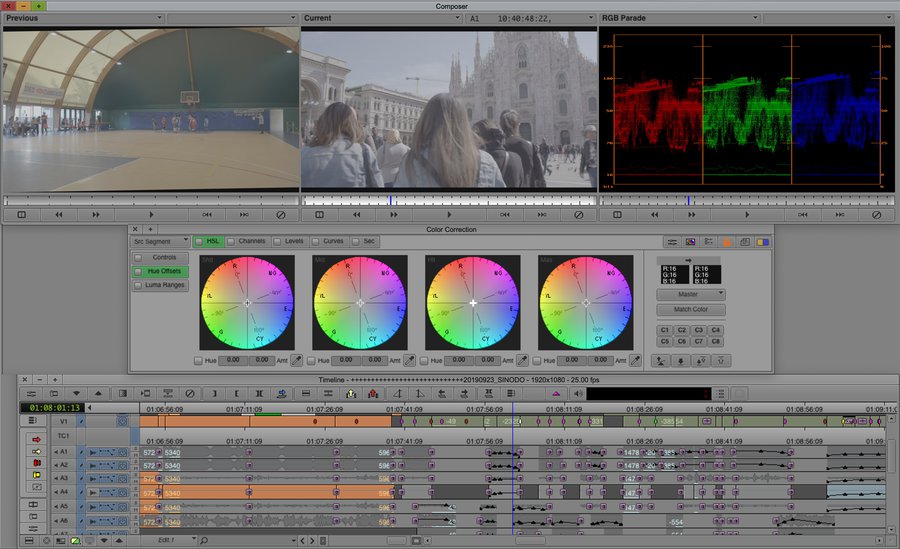Open the Src Segment relationship dropdown
Viewport: 900px width, 549px height.
click(161, 241)
